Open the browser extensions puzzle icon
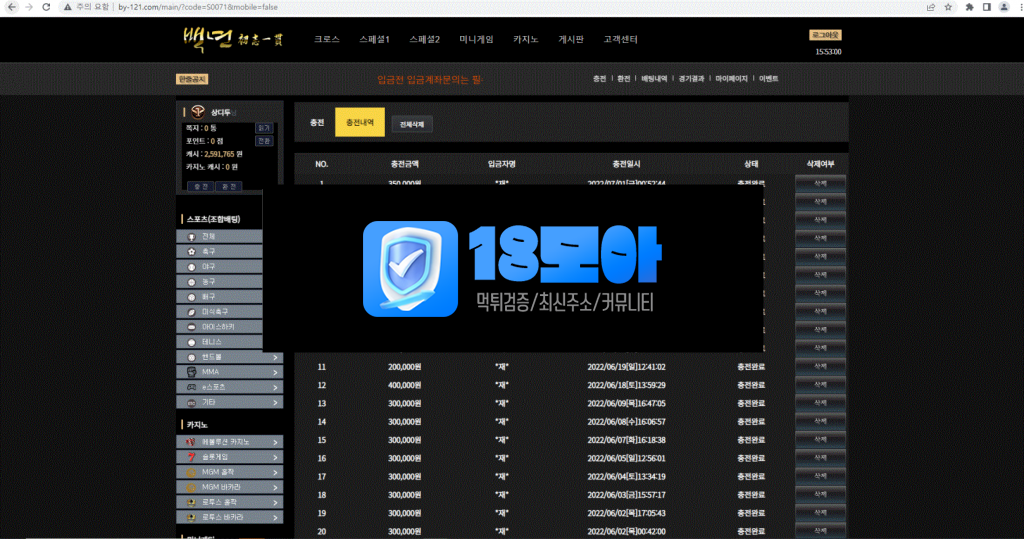The height and width of the screenshot is (539, 1024). [969, 7]
